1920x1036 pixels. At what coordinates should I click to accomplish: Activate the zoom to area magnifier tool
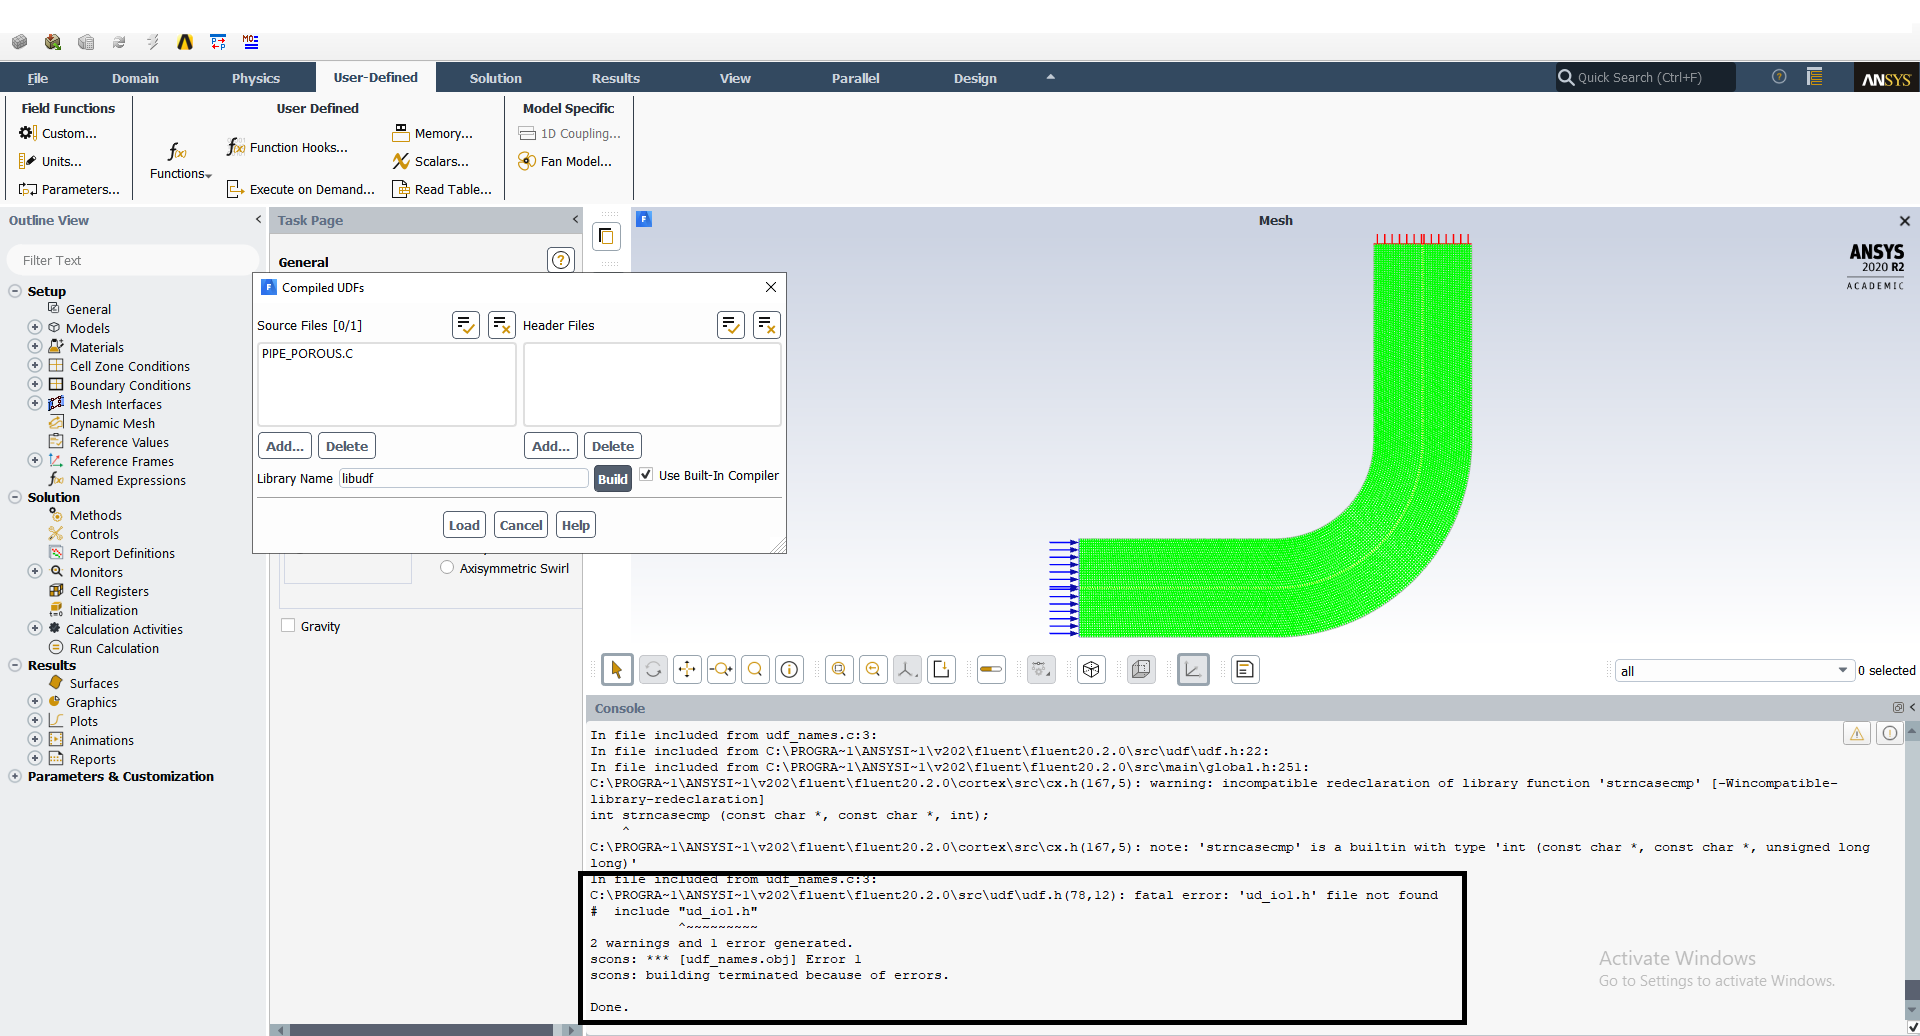[x=755, y=670]
